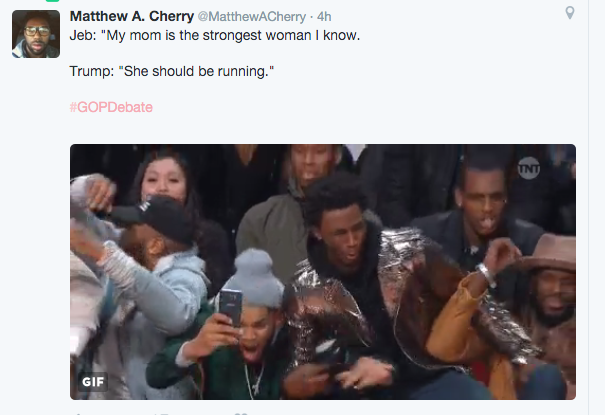Click the 4h timestamp of the tweet
The height and width of the screenshot is (415, 605).
[324, 17]
